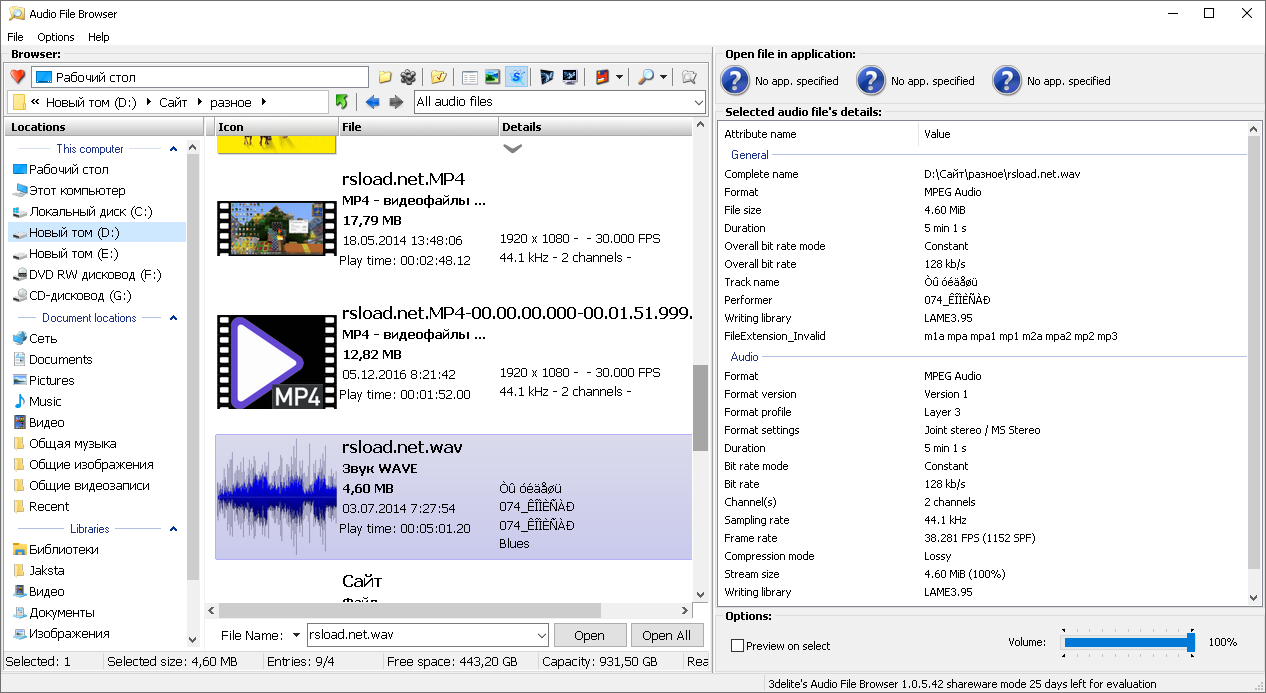Viewport: 1266px width, 693px height.
Task: Collapse the This computer locations section
Action: tap(173, 149)
